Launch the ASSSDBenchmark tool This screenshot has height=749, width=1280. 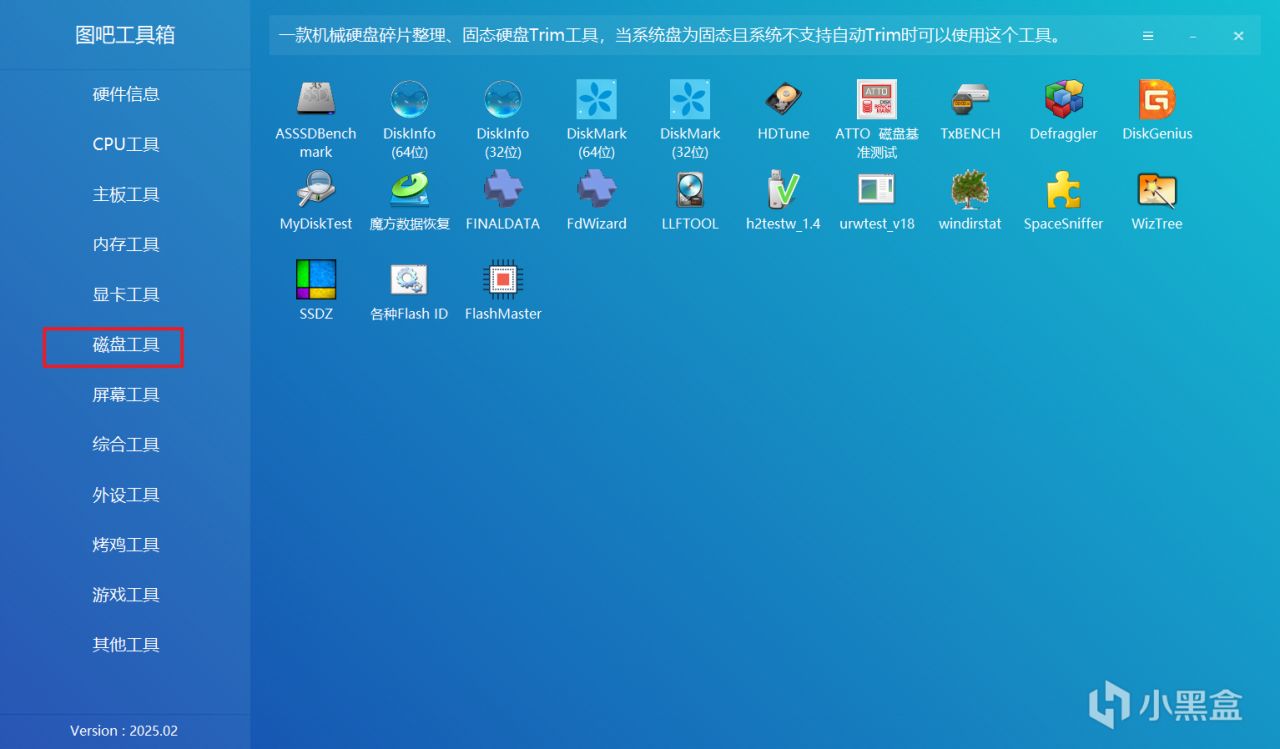316,120
